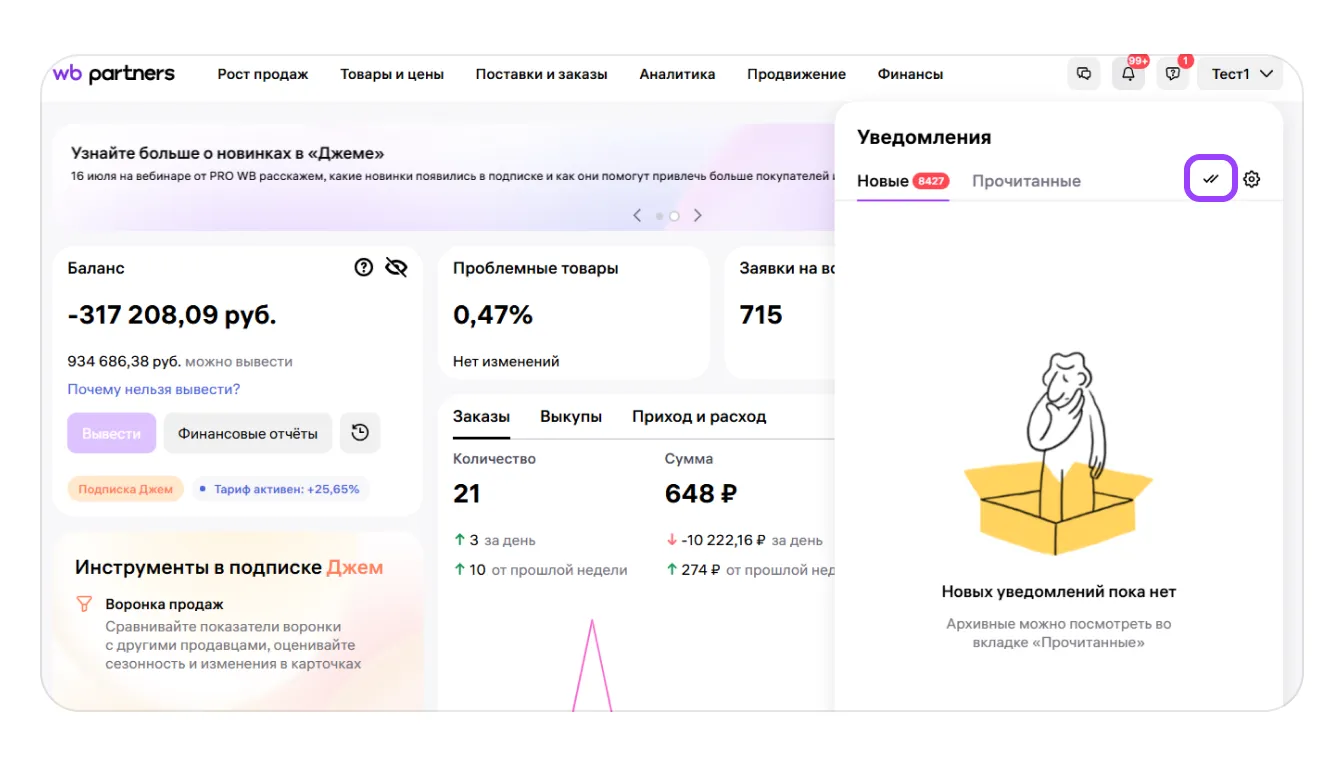This screenshot has height=766, width=1344.
Task: Click the Подписка Джем badge
Action: tap(126, 489)
